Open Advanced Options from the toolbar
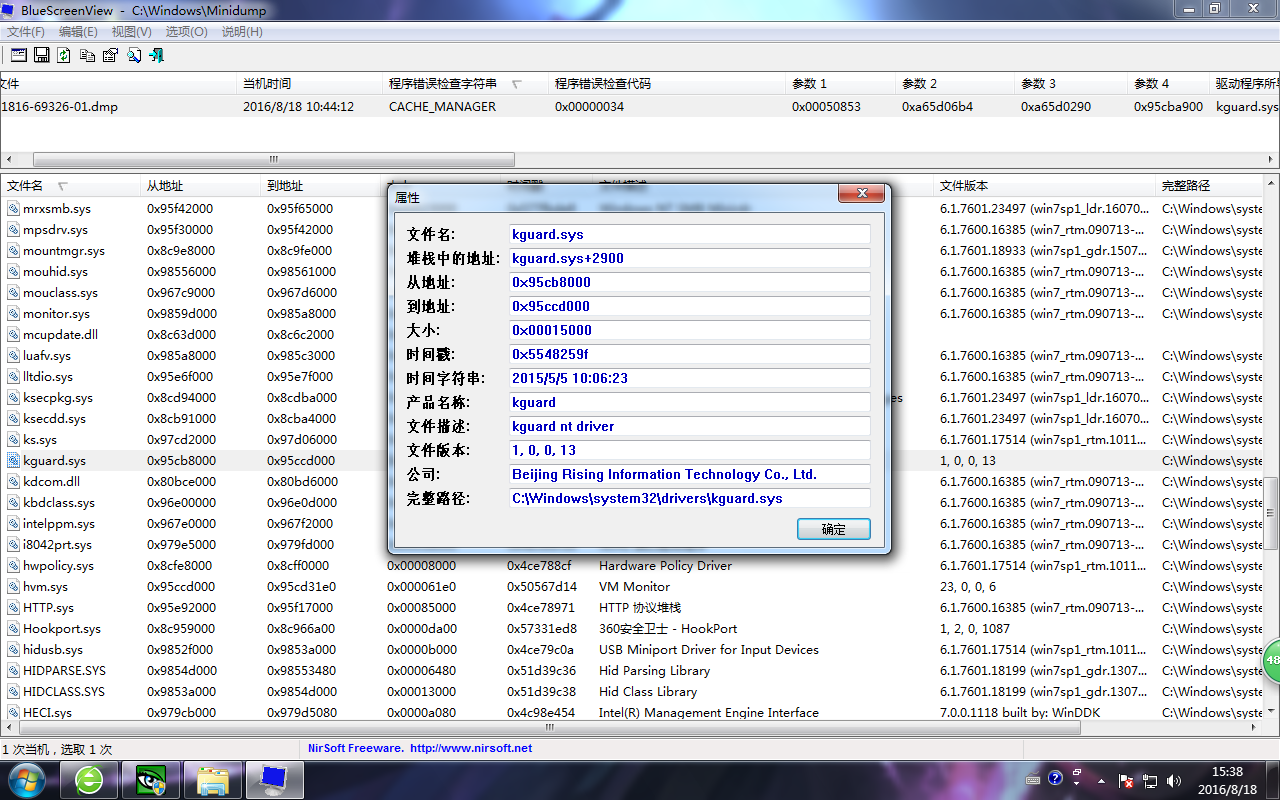Viewport: 1280px width, 800px height. [x=19, y=55]
